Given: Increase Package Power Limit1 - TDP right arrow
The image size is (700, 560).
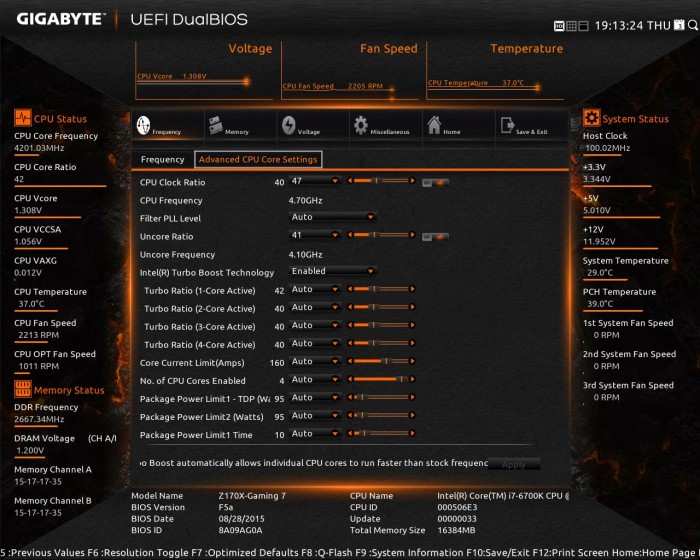Looking at the screenshot, I should (x=412, y=397).
